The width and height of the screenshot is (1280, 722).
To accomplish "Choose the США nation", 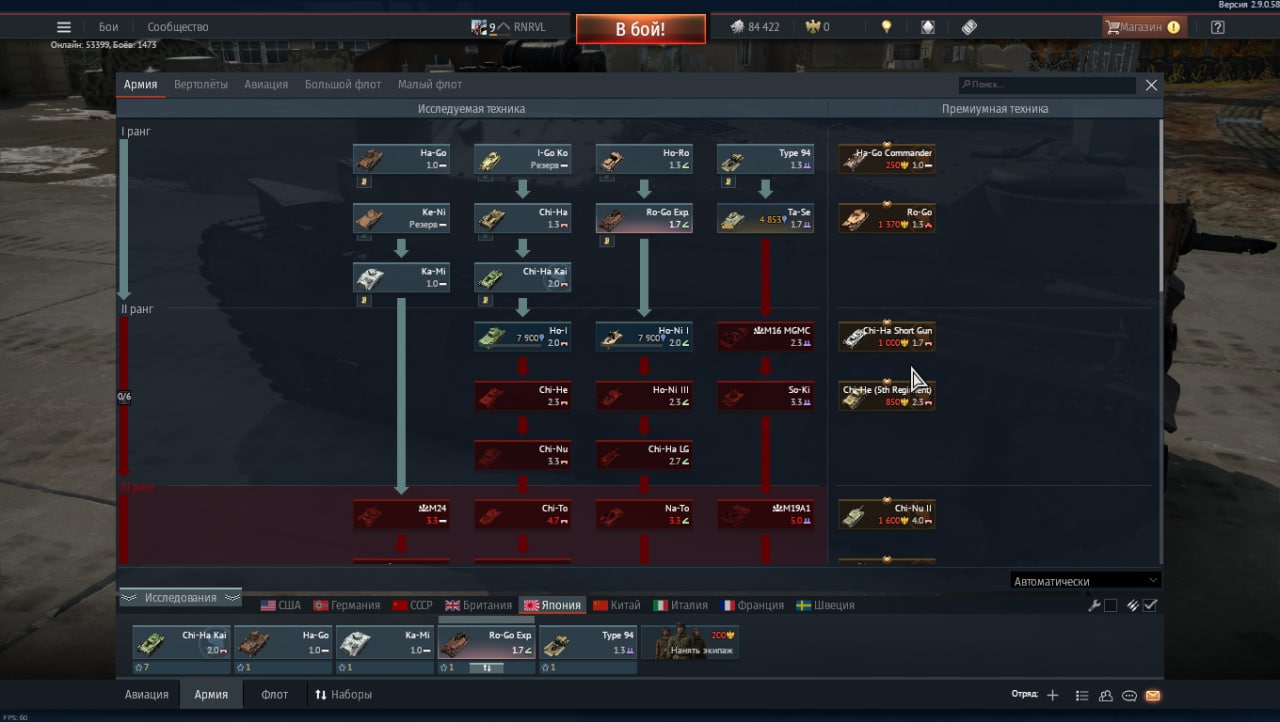I will pos(281,605).
